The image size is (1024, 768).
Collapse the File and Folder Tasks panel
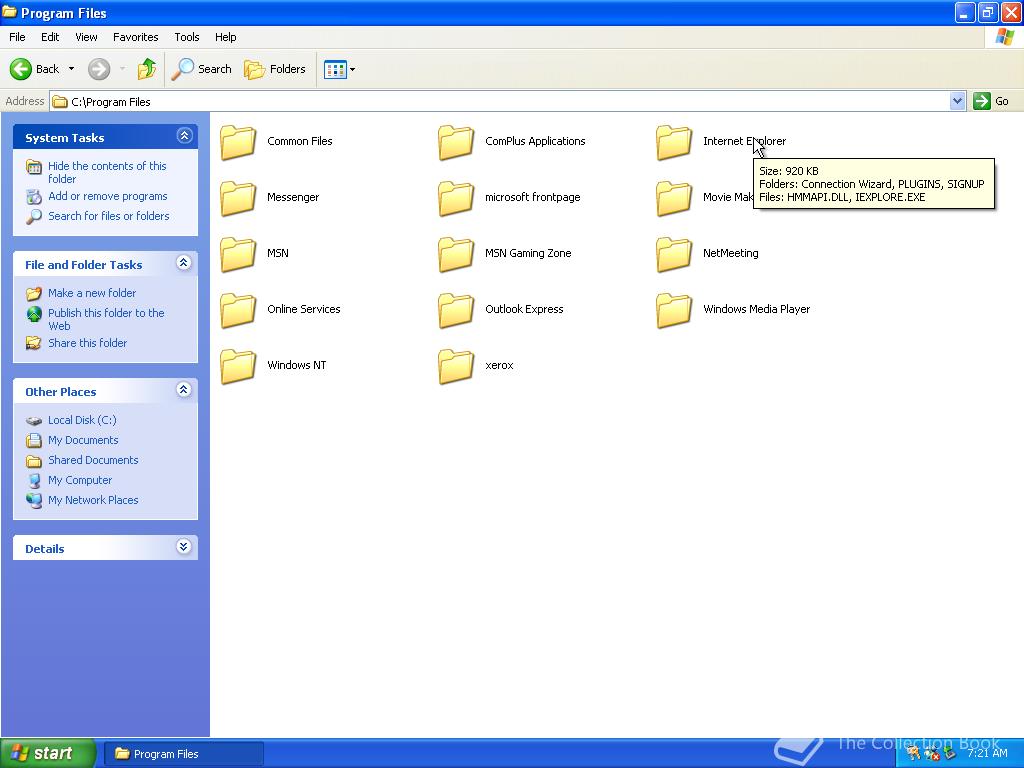pyautogui.click(x=184, y=263)
